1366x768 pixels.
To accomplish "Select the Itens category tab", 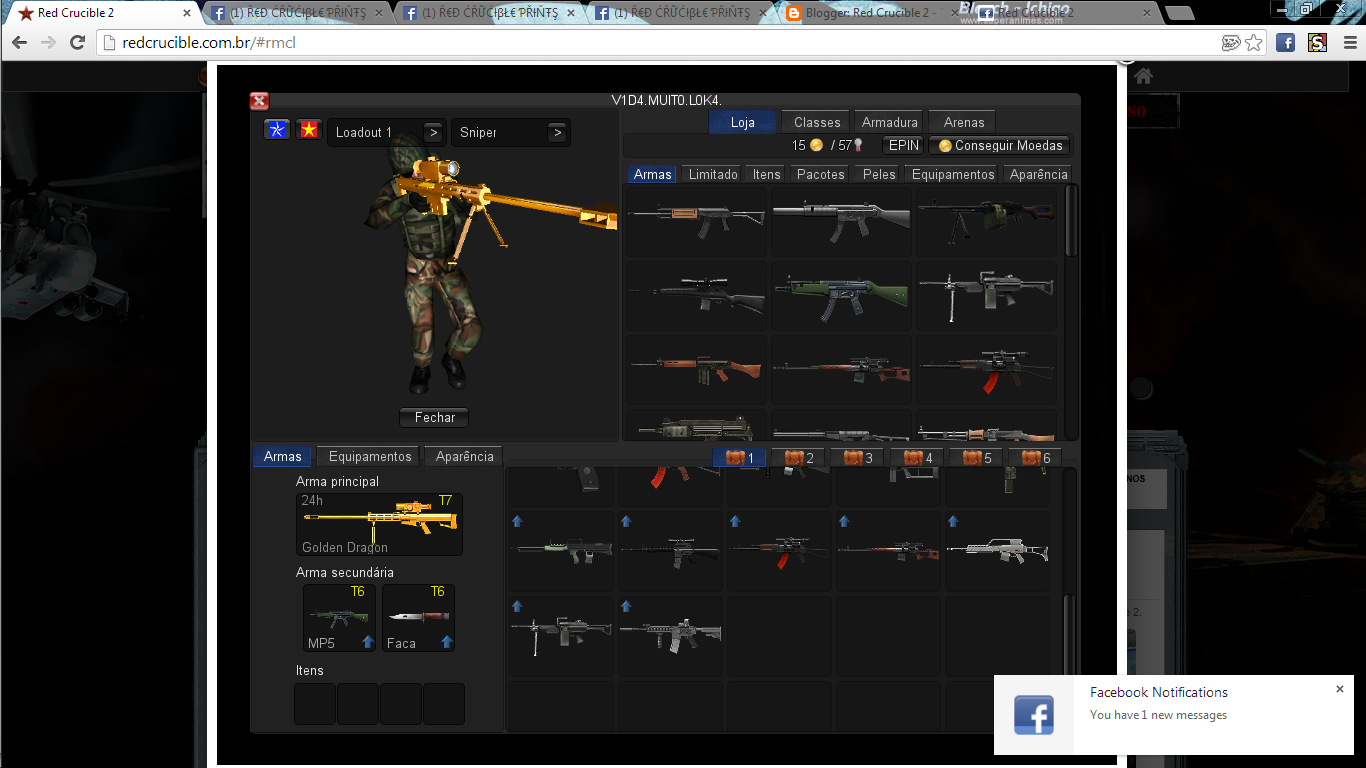I will [767, 174].
